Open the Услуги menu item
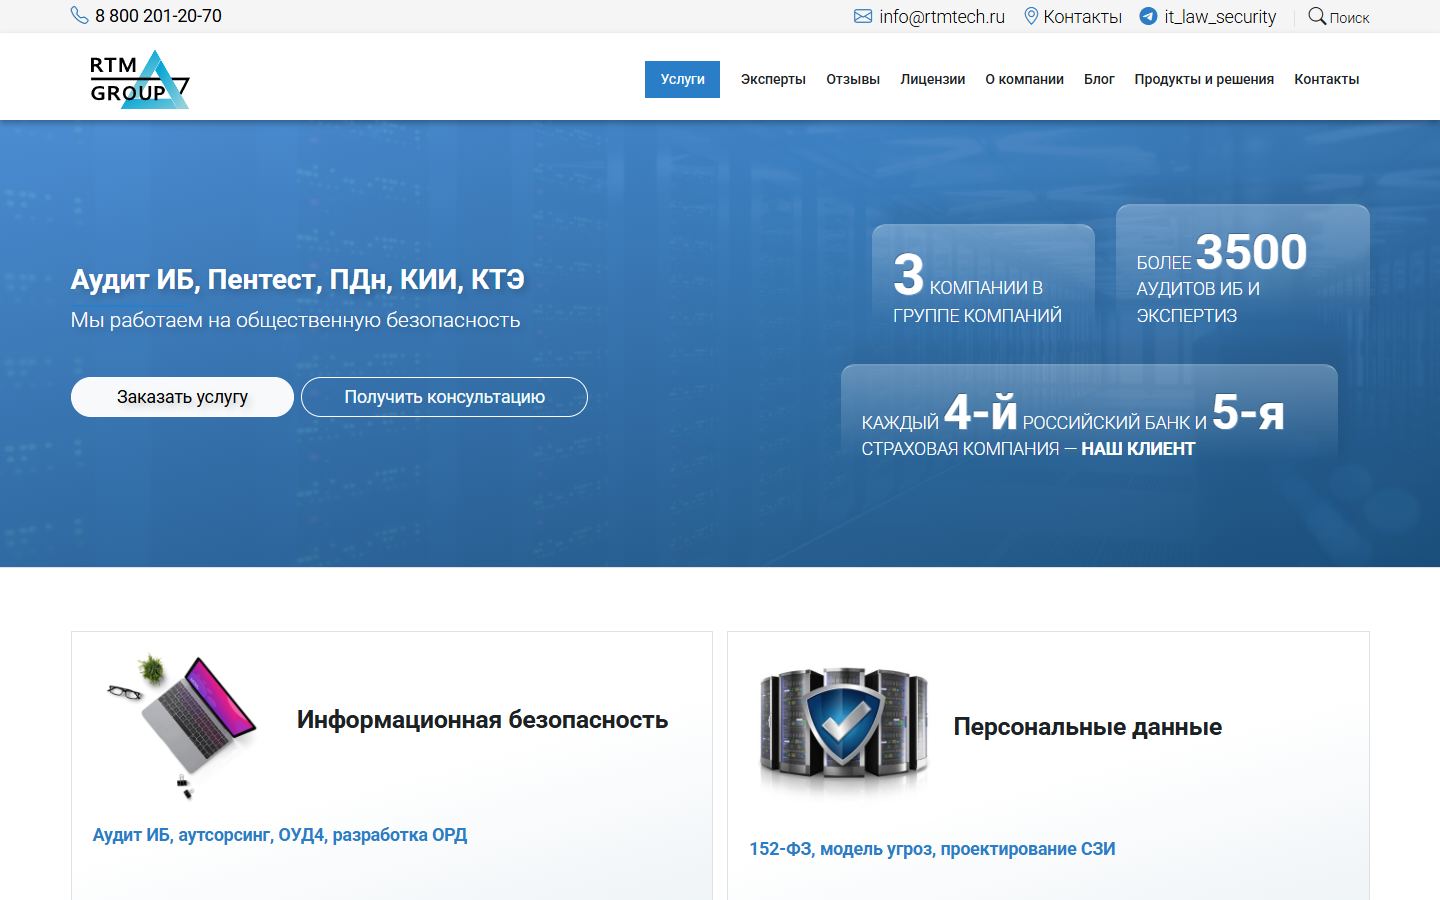The width and height of the screenshot is (1440, 900). (x=682, y=79)
